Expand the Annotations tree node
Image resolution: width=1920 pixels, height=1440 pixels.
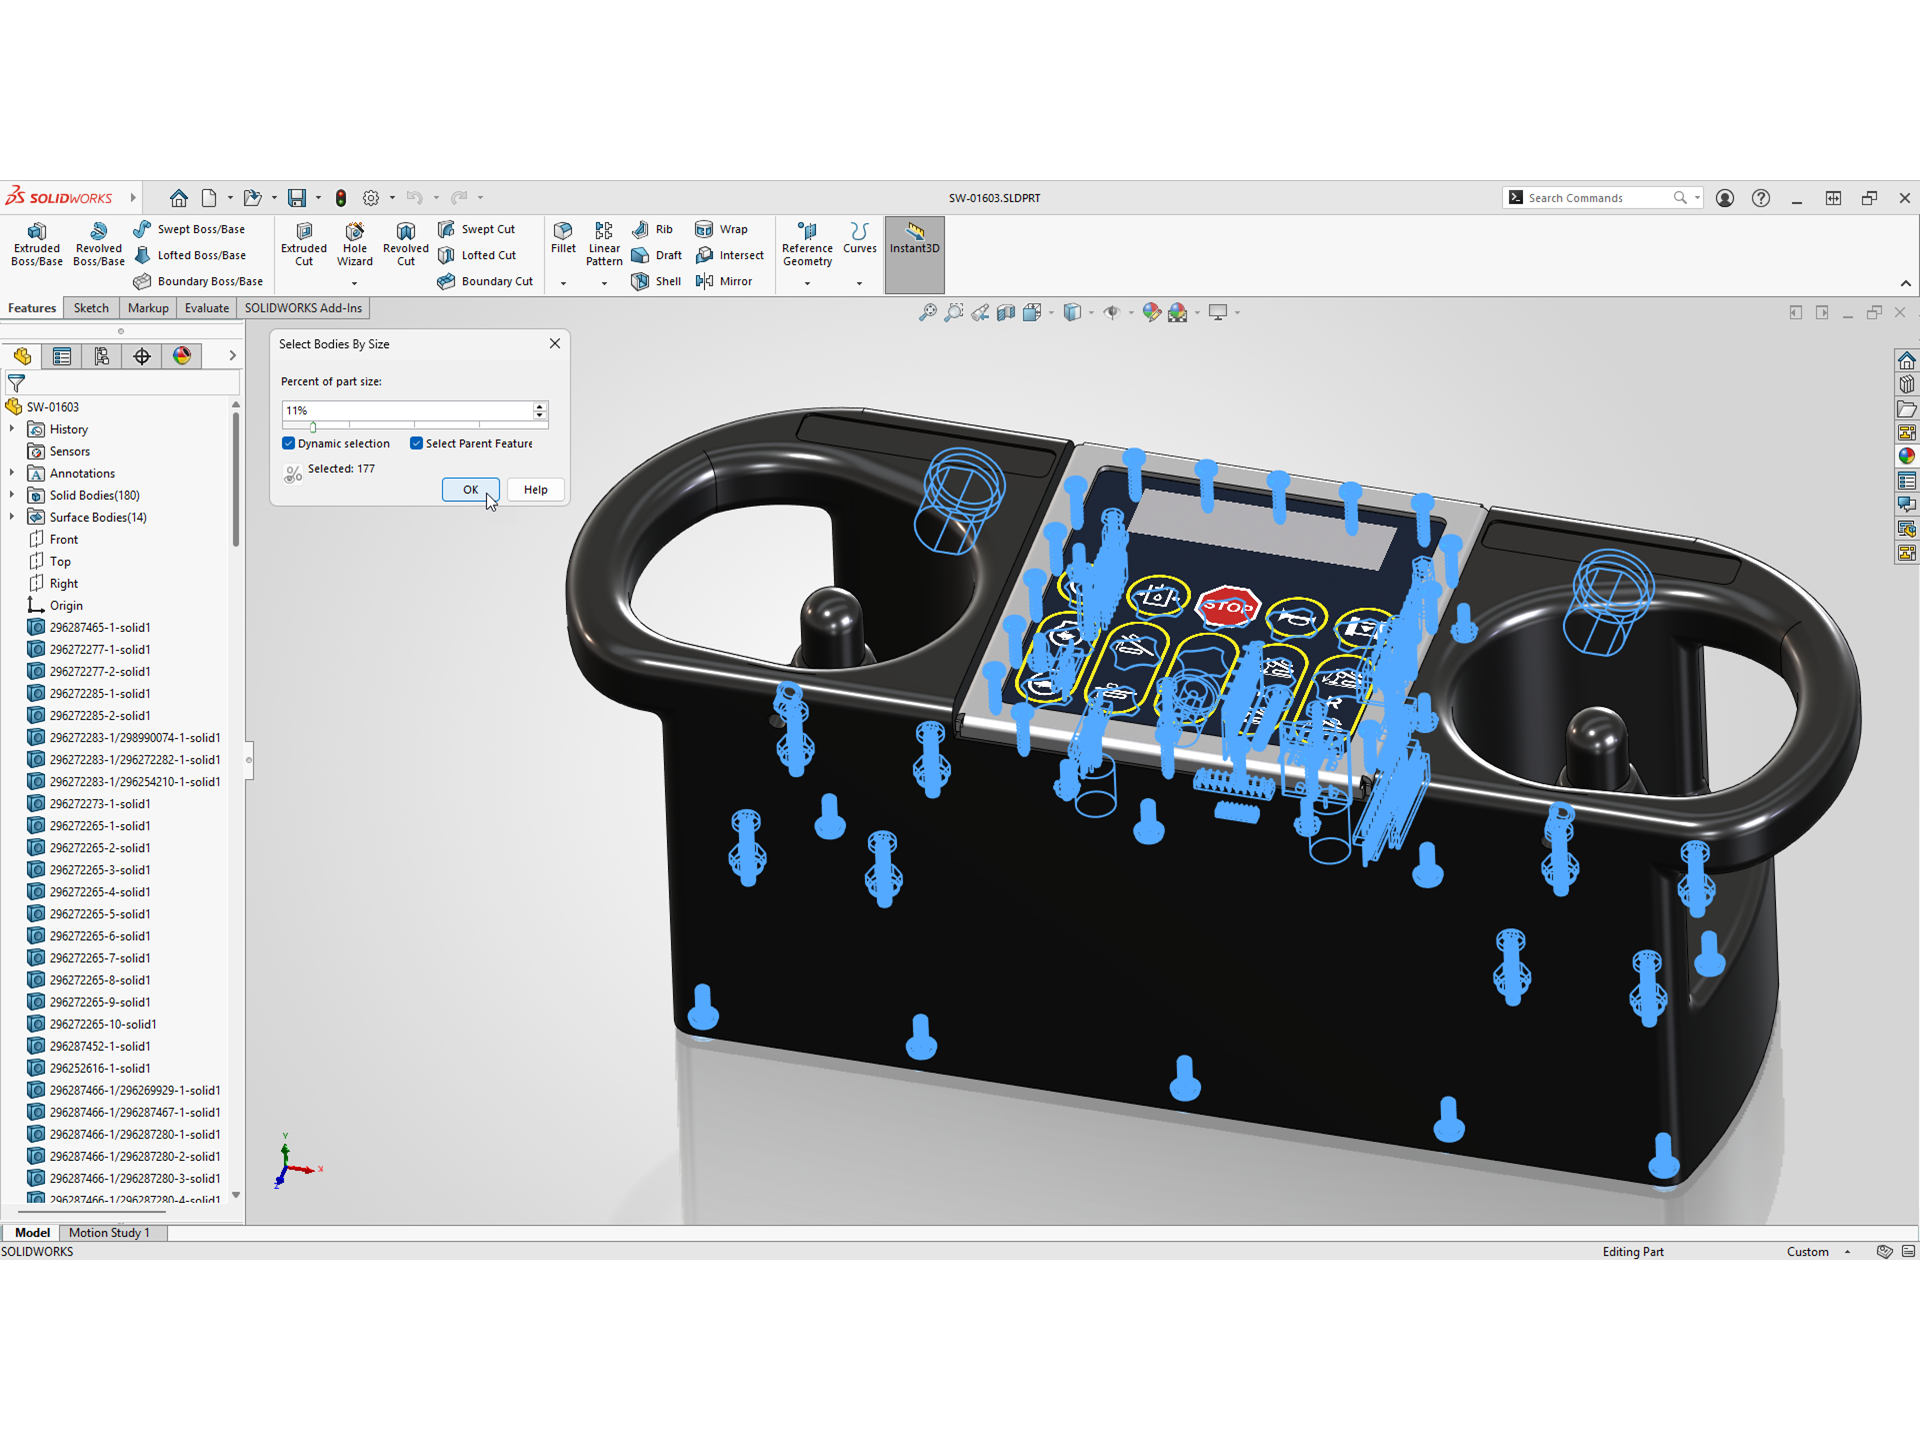(12, 473)
